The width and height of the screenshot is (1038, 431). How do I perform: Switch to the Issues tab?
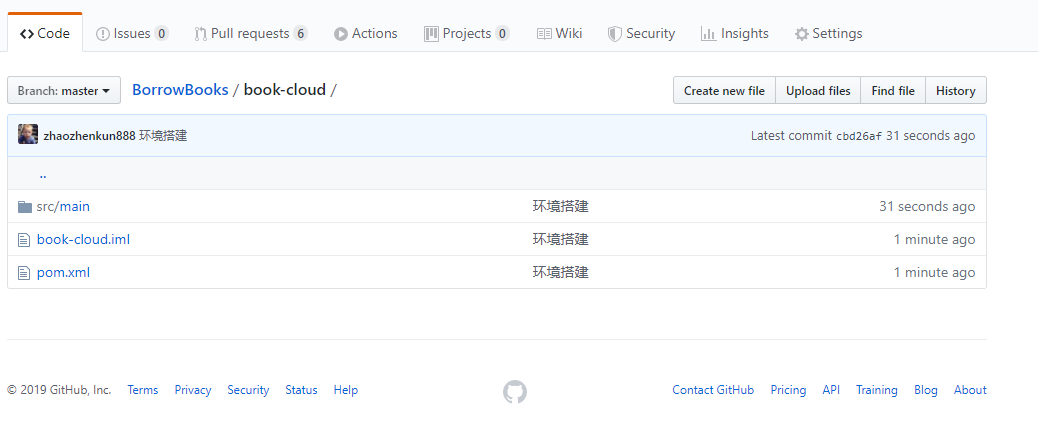(132, 33)
